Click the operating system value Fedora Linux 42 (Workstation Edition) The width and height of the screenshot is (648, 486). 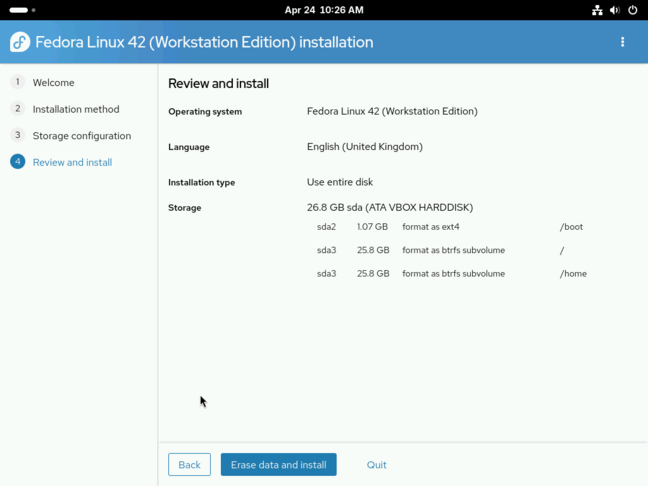(x=392, y=111)
